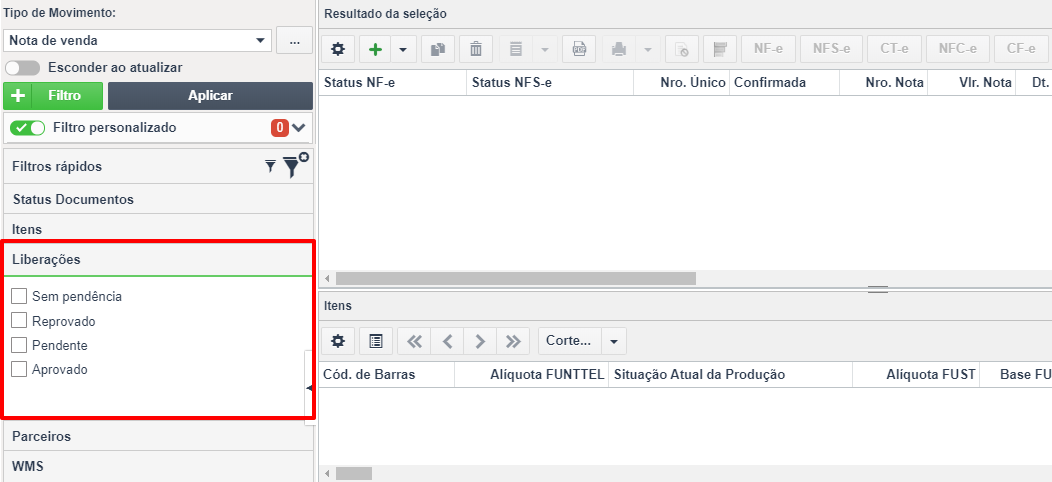Open dropdown arrow next to green plus
Screen dimensions: 1052x482
point(403,49)
